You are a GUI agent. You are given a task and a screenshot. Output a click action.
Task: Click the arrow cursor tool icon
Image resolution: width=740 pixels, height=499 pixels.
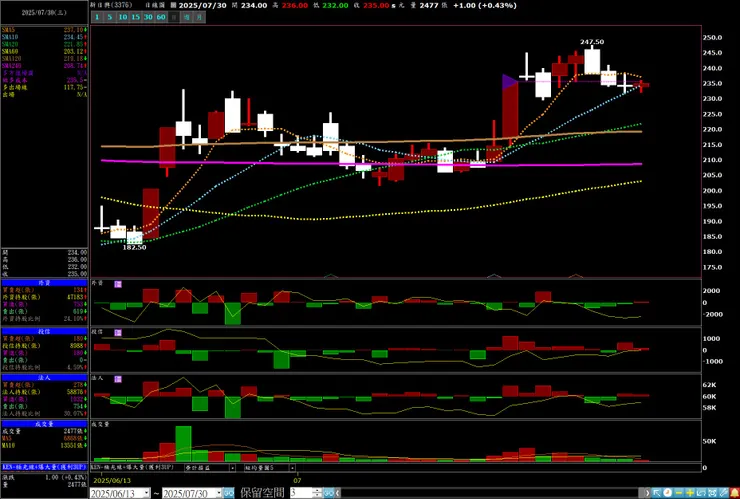[x=656, y=493]
